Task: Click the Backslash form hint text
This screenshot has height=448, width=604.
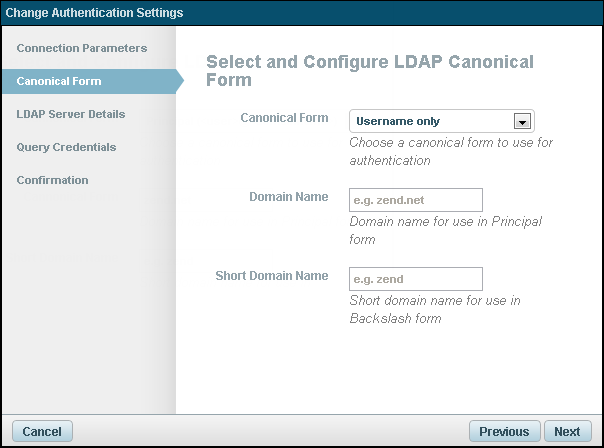Action: (435, 309)
